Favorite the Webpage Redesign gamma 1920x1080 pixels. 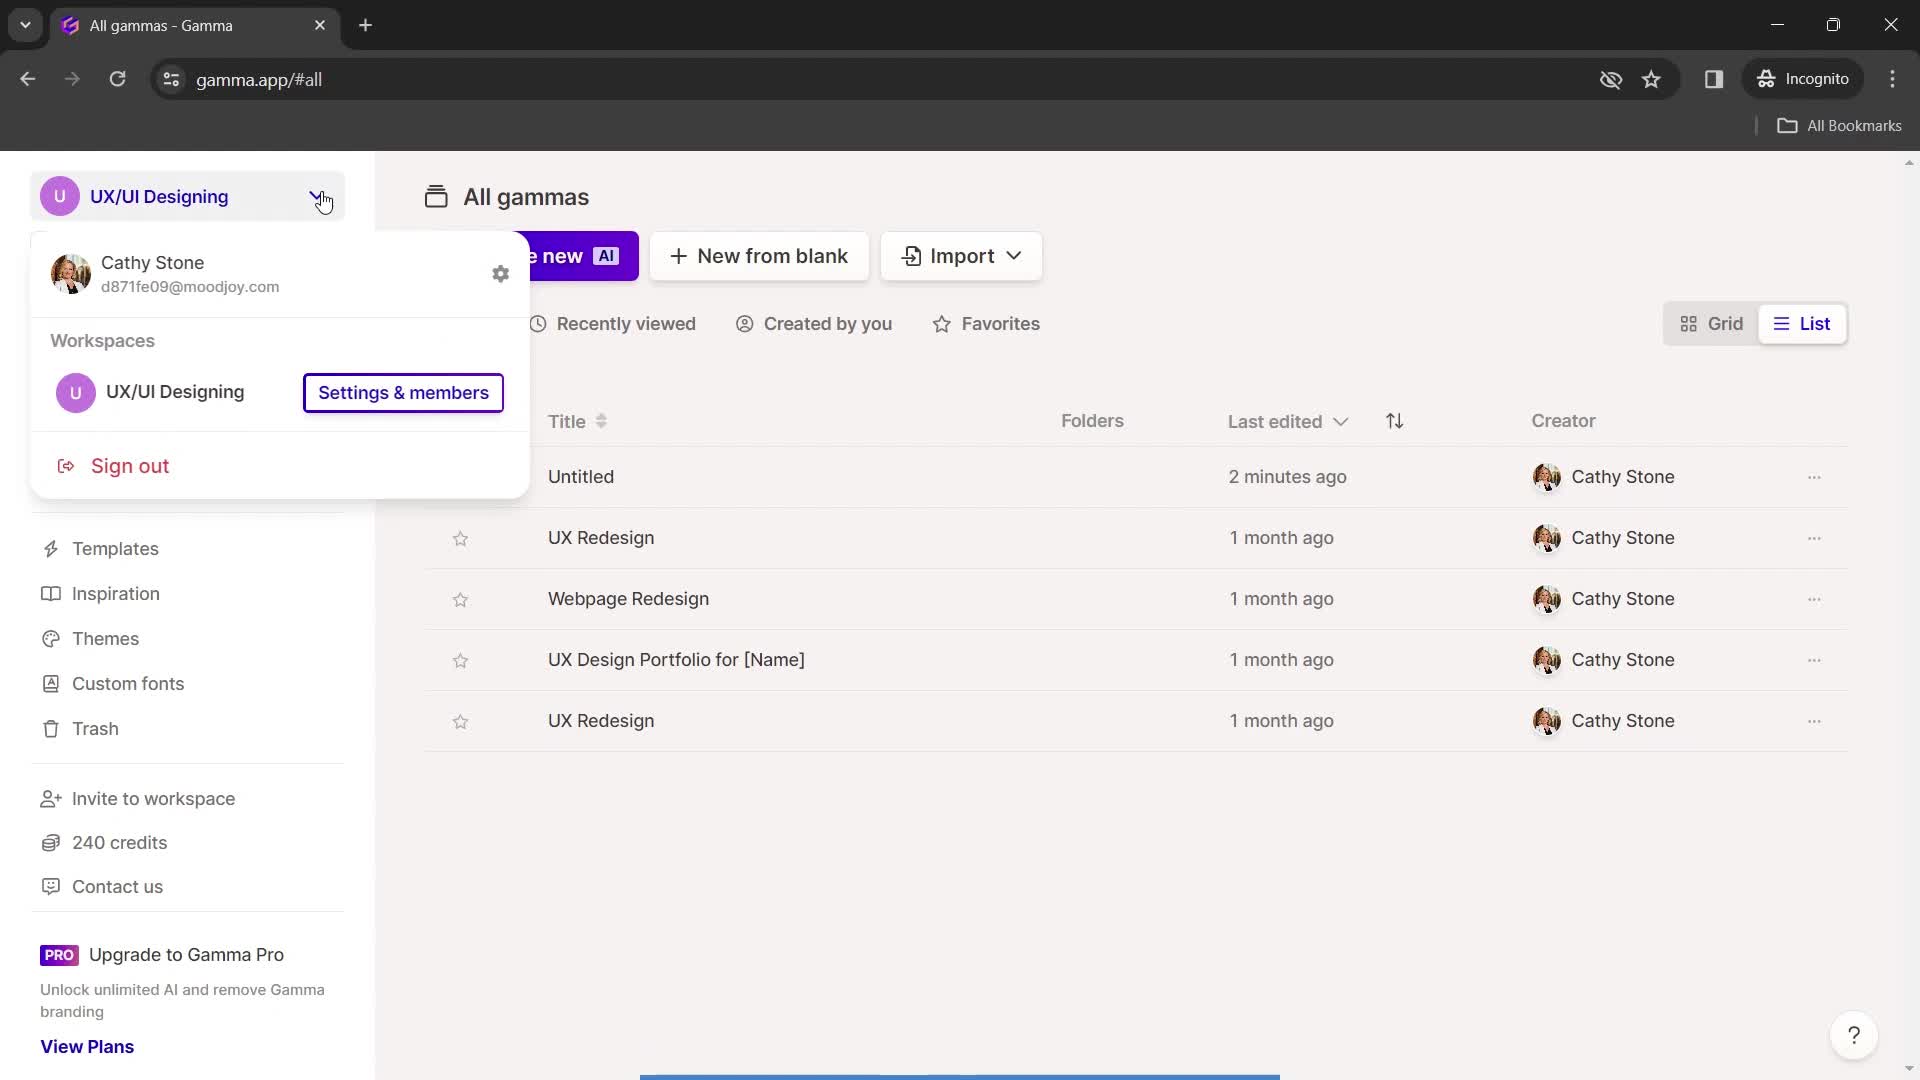[460, 599]
